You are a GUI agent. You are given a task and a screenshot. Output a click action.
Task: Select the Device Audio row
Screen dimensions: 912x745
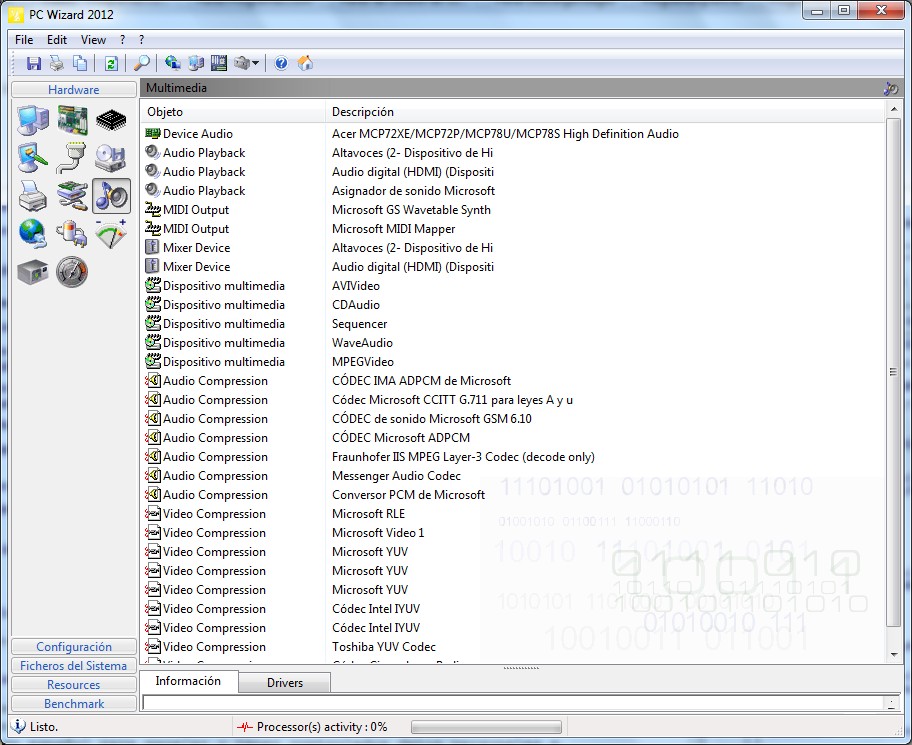coord(512,134)
